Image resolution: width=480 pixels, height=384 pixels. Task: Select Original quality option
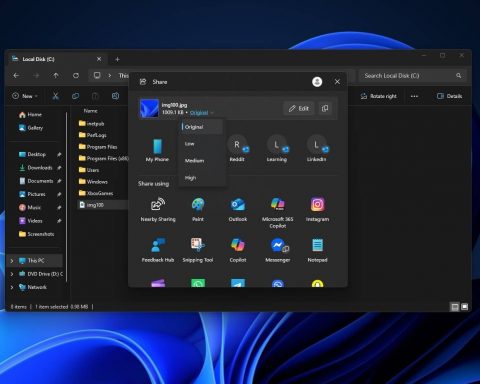tap(202, 127)
